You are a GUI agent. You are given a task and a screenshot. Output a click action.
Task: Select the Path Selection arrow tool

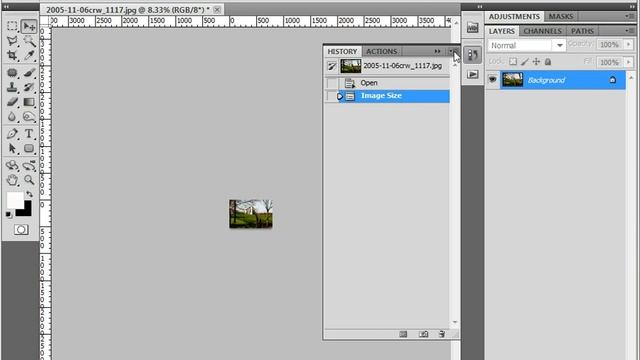[x=12, y=148]
